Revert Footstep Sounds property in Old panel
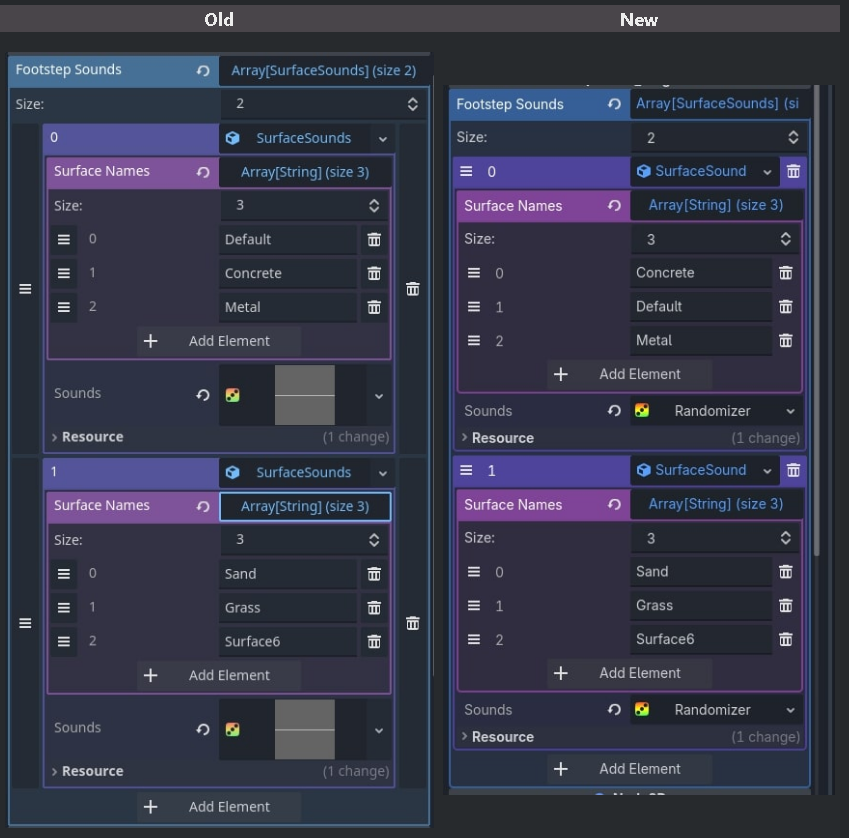 (203, 71)
